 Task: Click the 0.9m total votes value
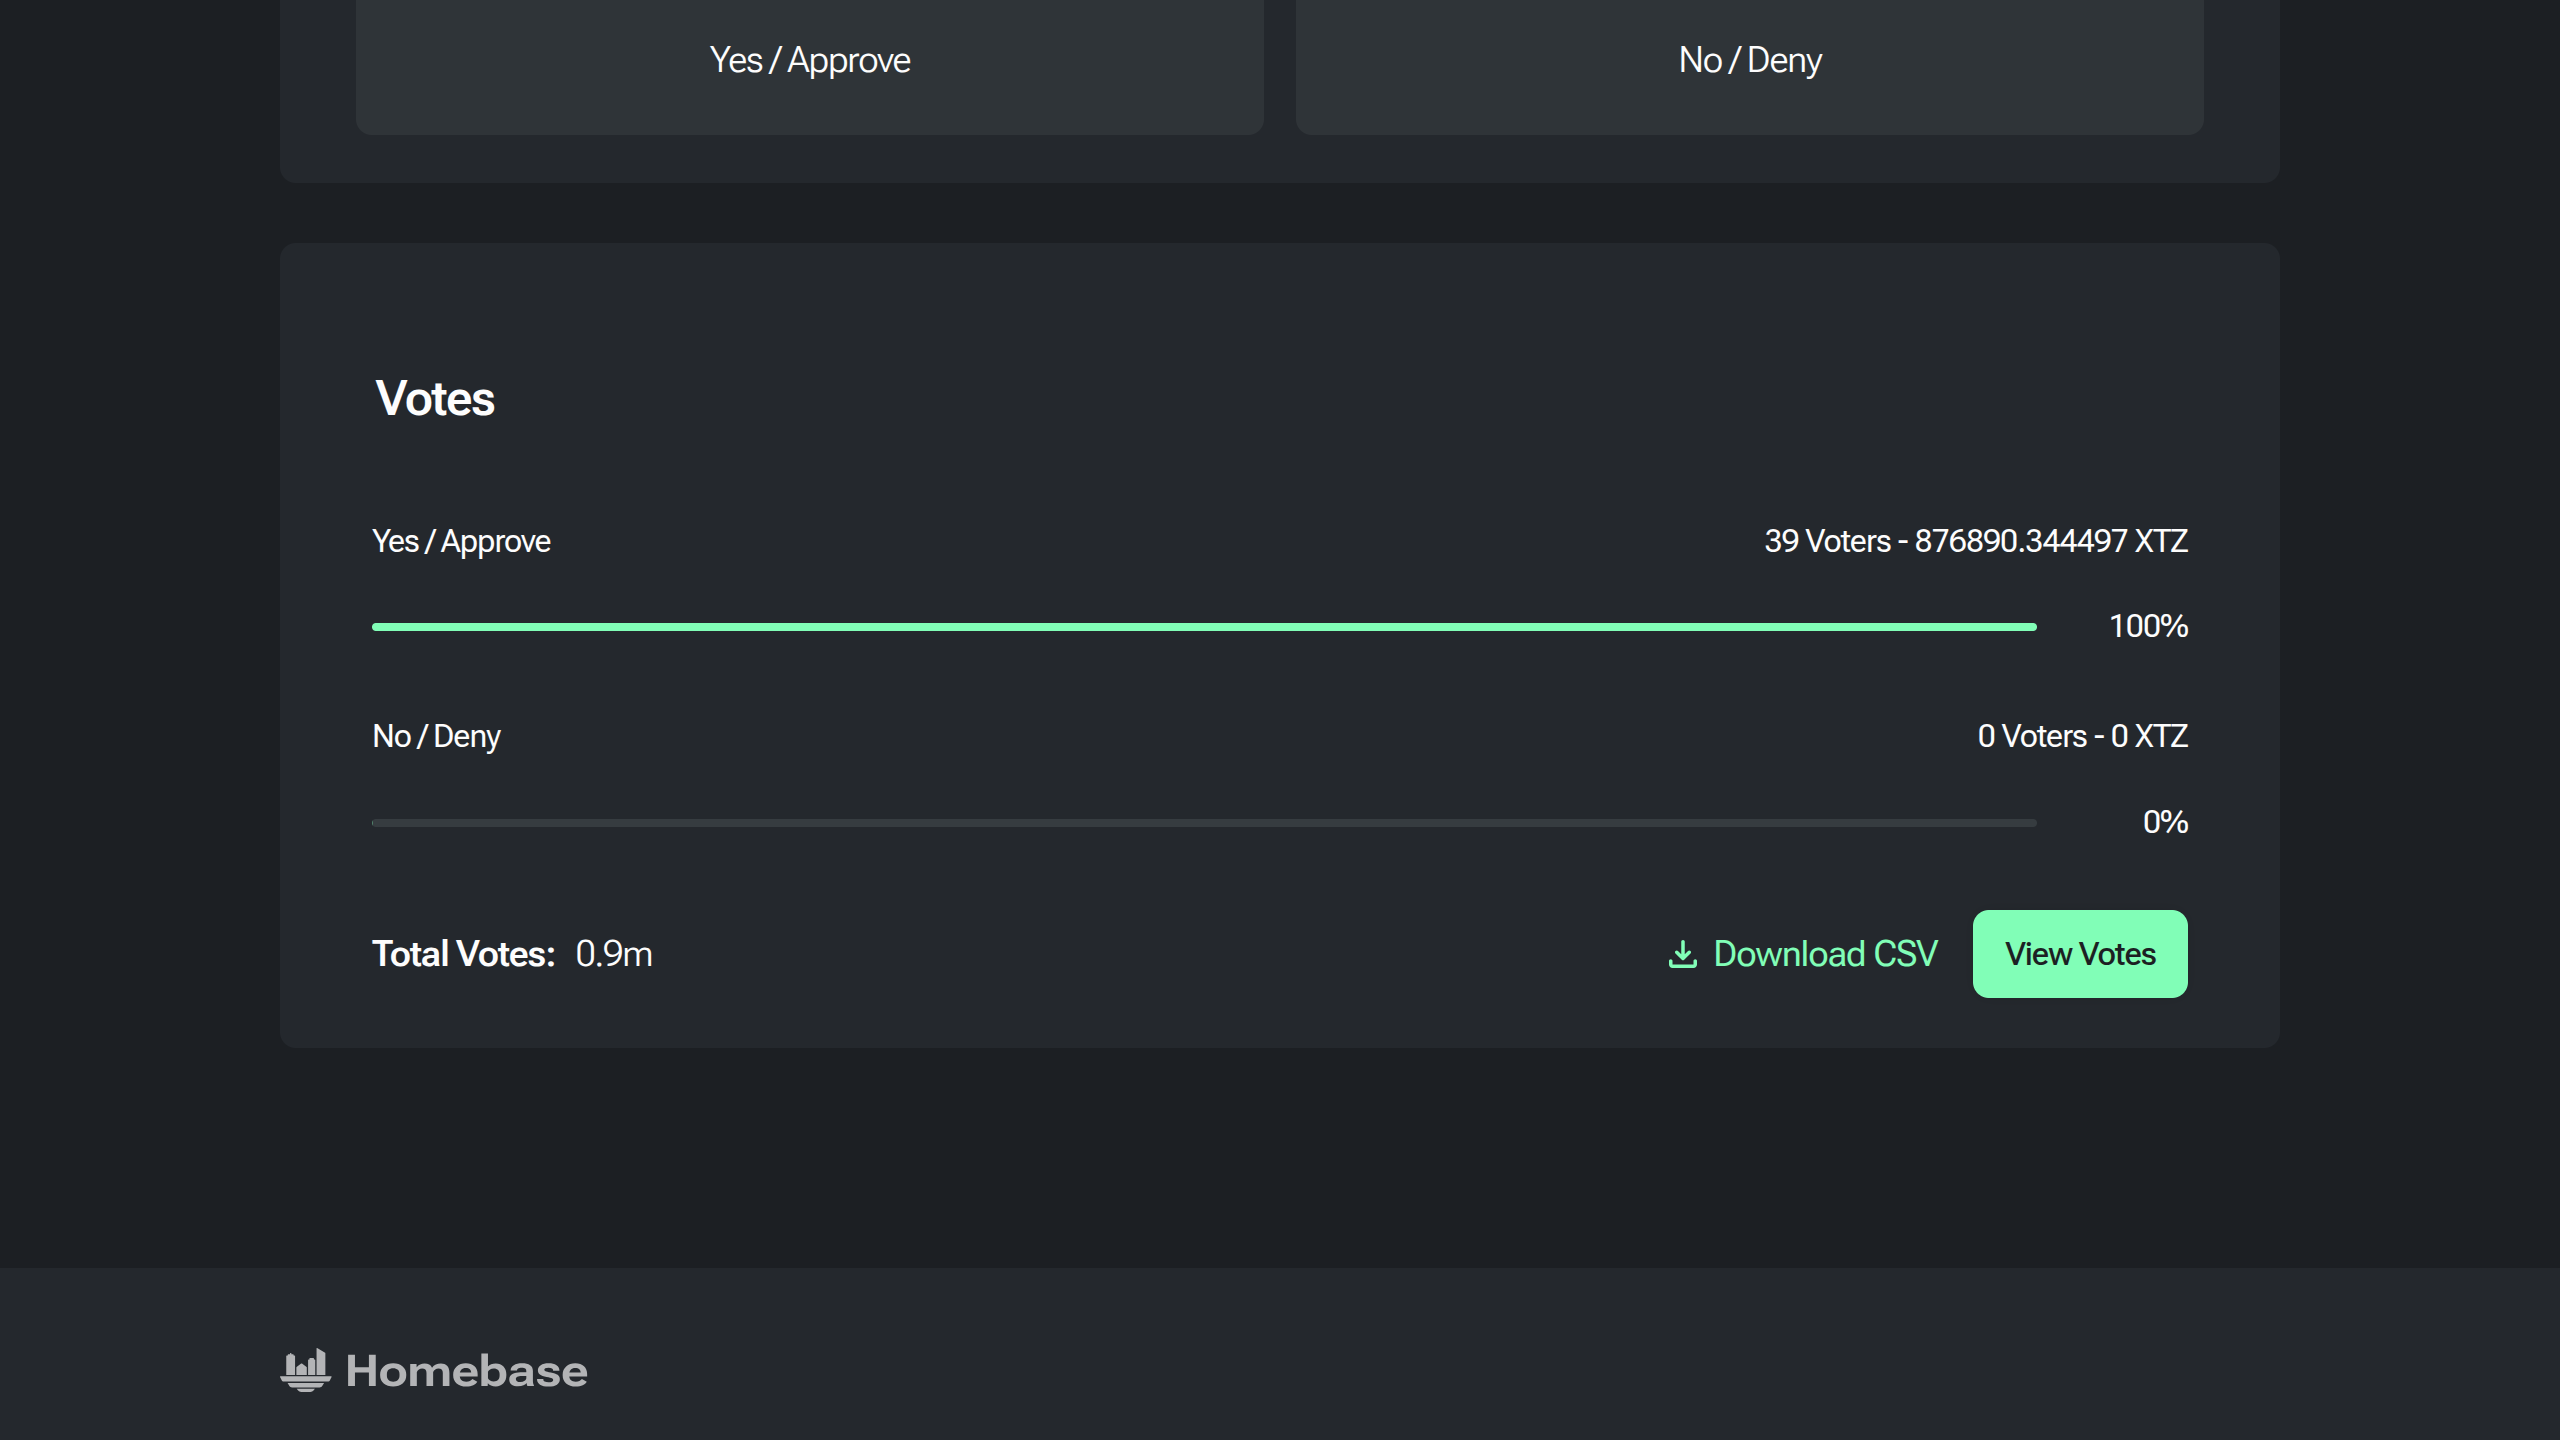(614, 954)
